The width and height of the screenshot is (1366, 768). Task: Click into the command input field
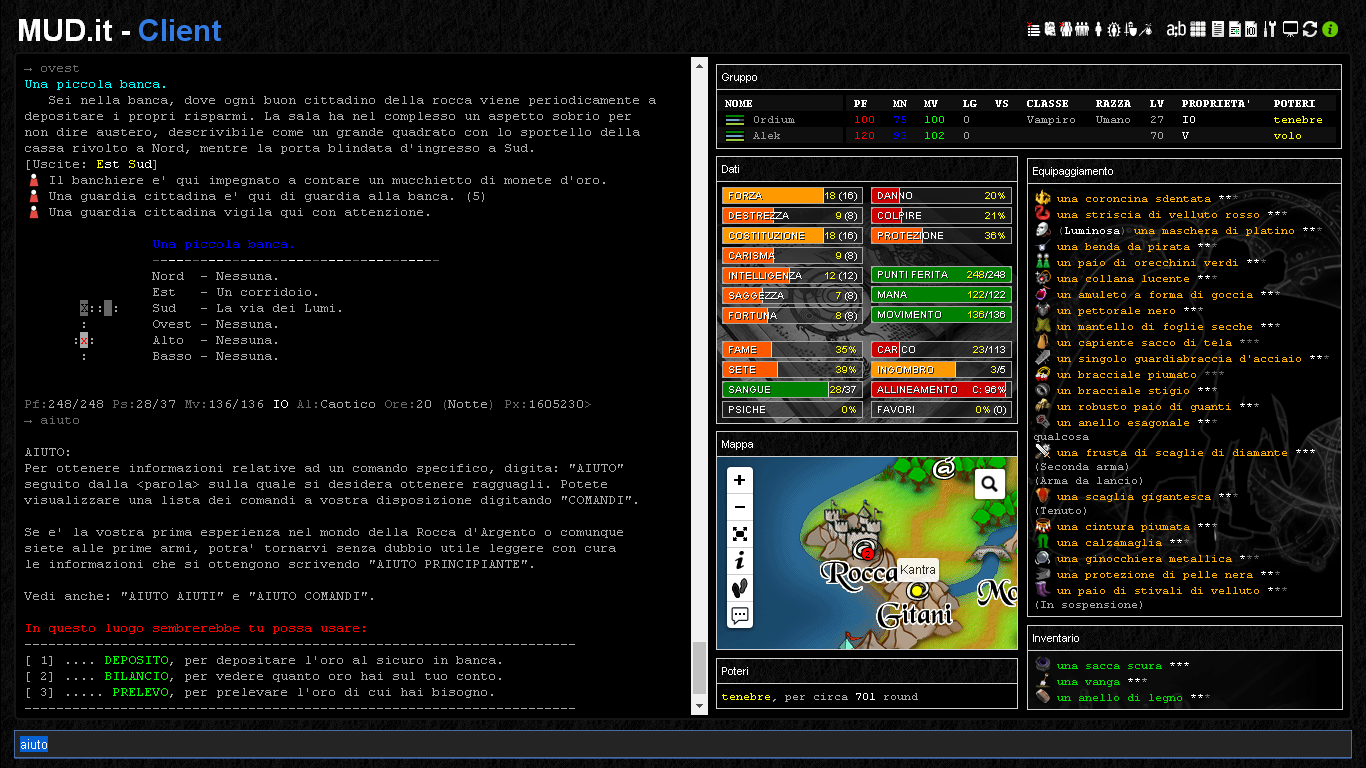click(x=683, y=744)
